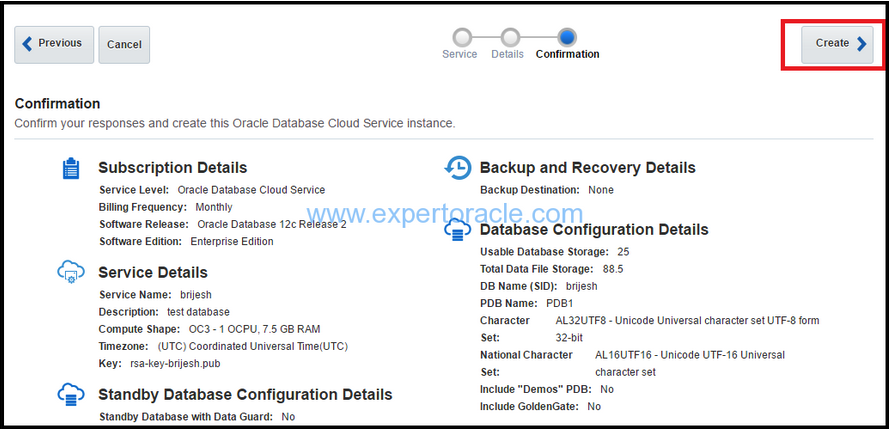Screen dimensions: 889x430
Task: Click the Software Release label
Action: tap(144, 225)
